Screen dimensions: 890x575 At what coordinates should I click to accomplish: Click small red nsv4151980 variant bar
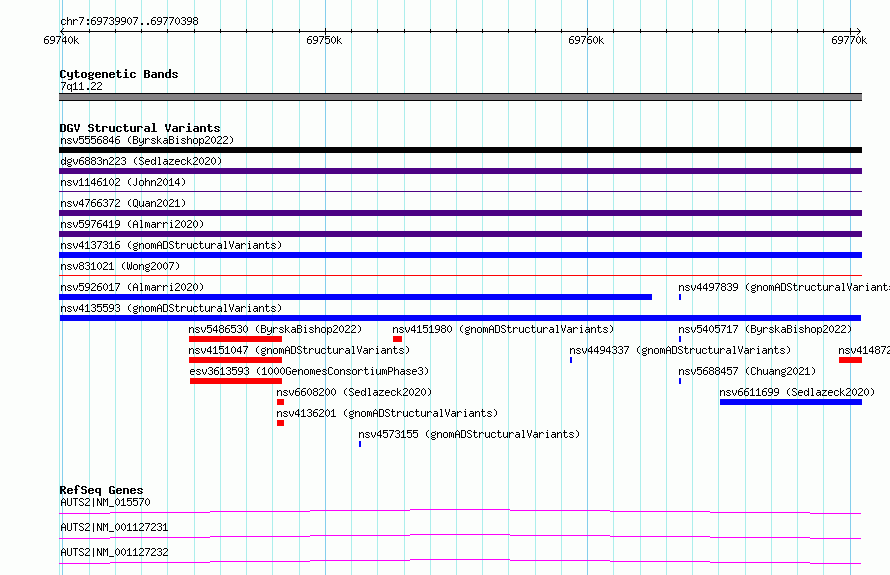click(x=397, y=339)
